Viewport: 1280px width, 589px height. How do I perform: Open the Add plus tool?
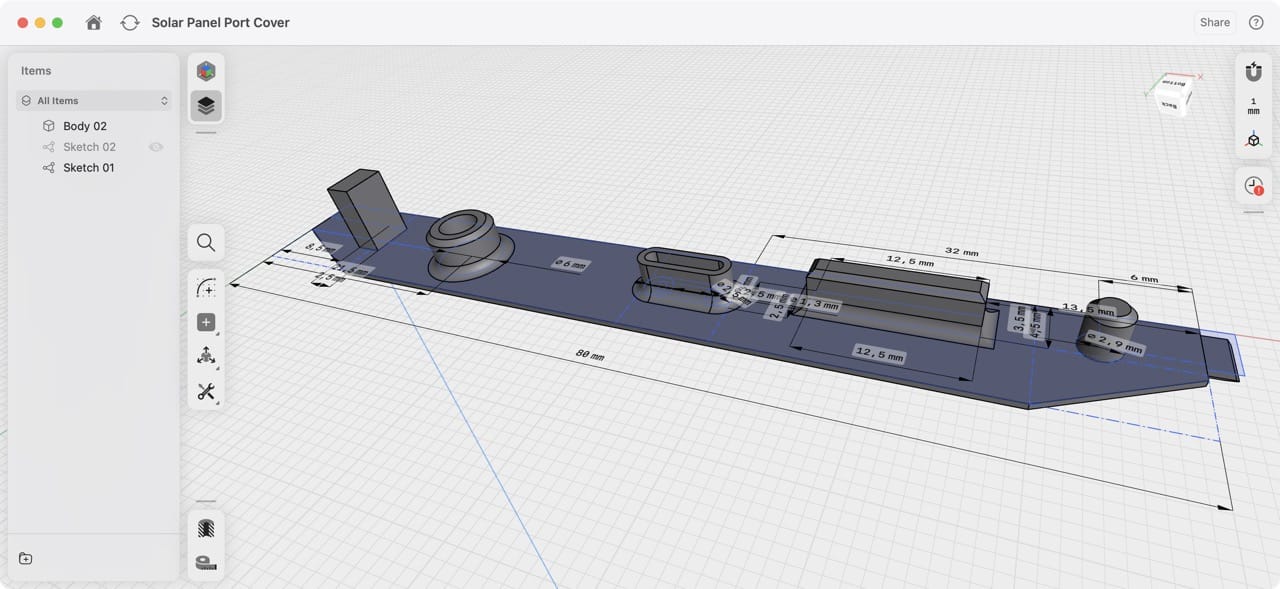pos(206,322)
